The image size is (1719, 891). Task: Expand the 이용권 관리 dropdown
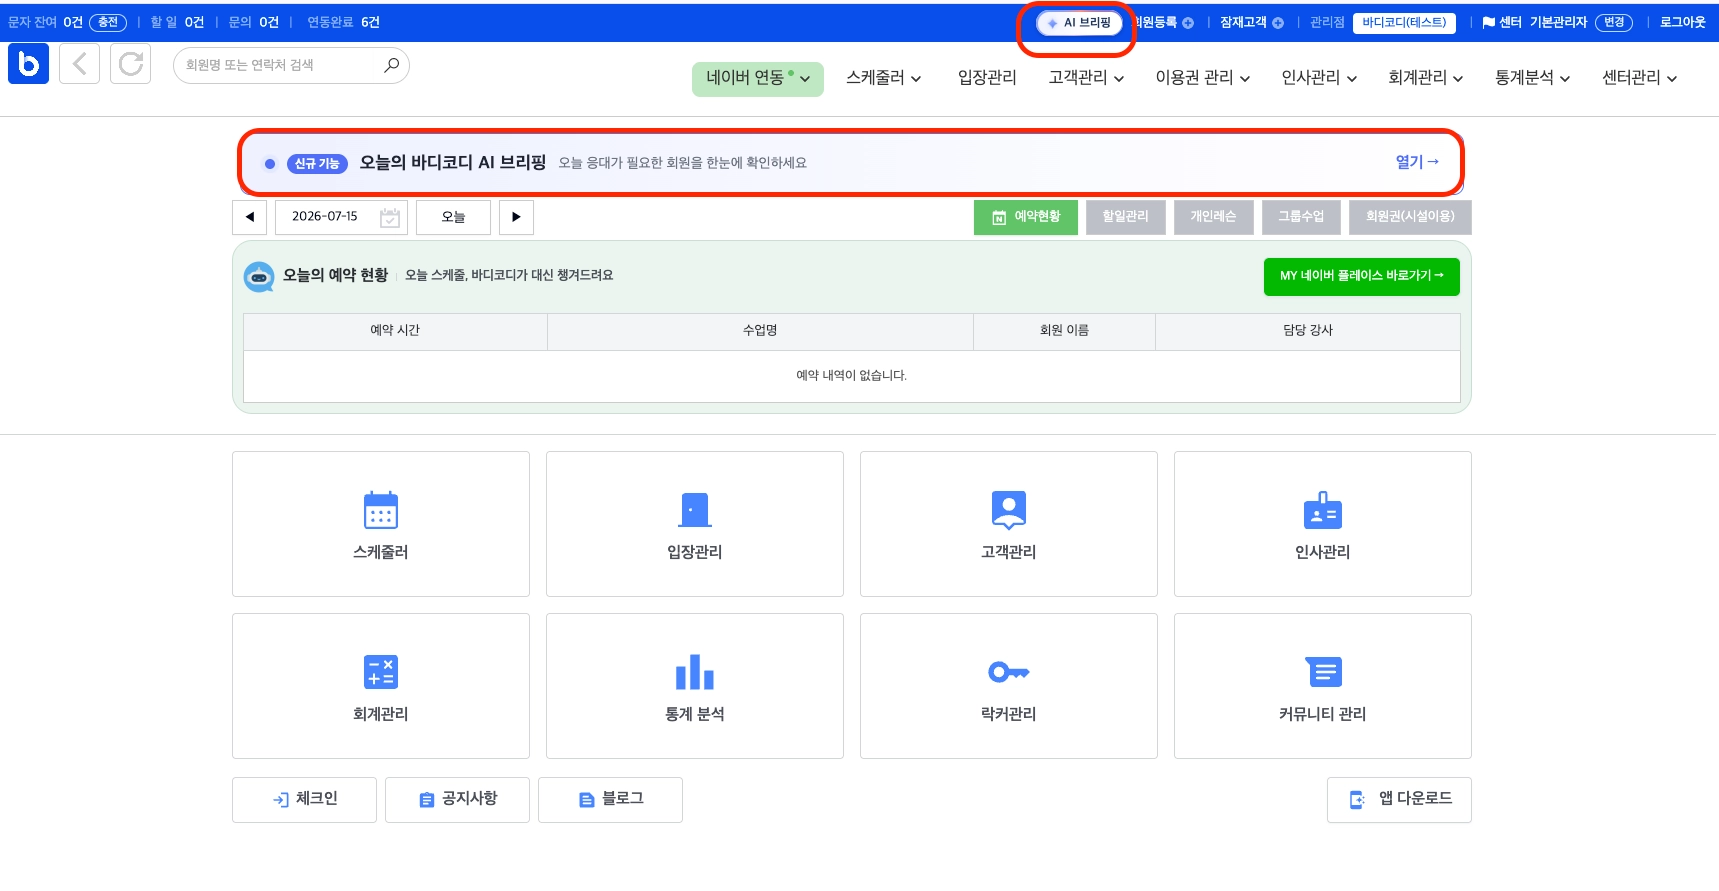(x=1203, y=78)
